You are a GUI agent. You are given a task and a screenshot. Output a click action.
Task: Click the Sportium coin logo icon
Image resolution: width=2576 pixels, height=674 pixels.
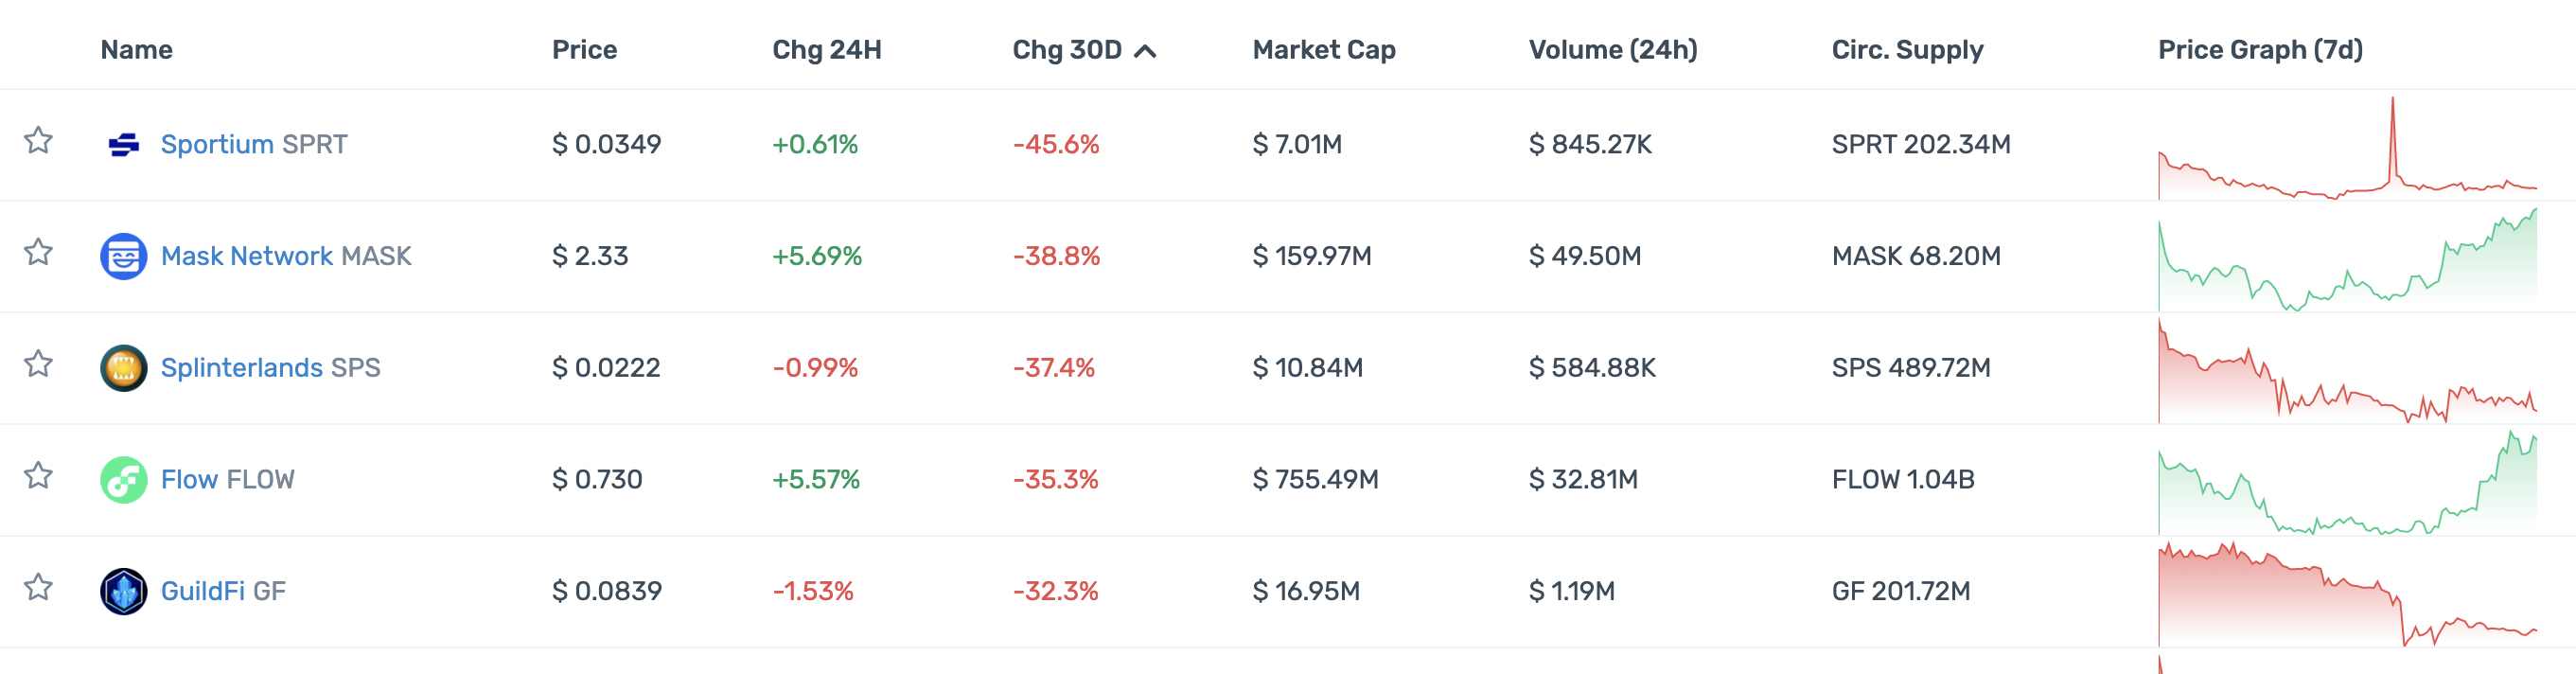[x=124, y=145]
